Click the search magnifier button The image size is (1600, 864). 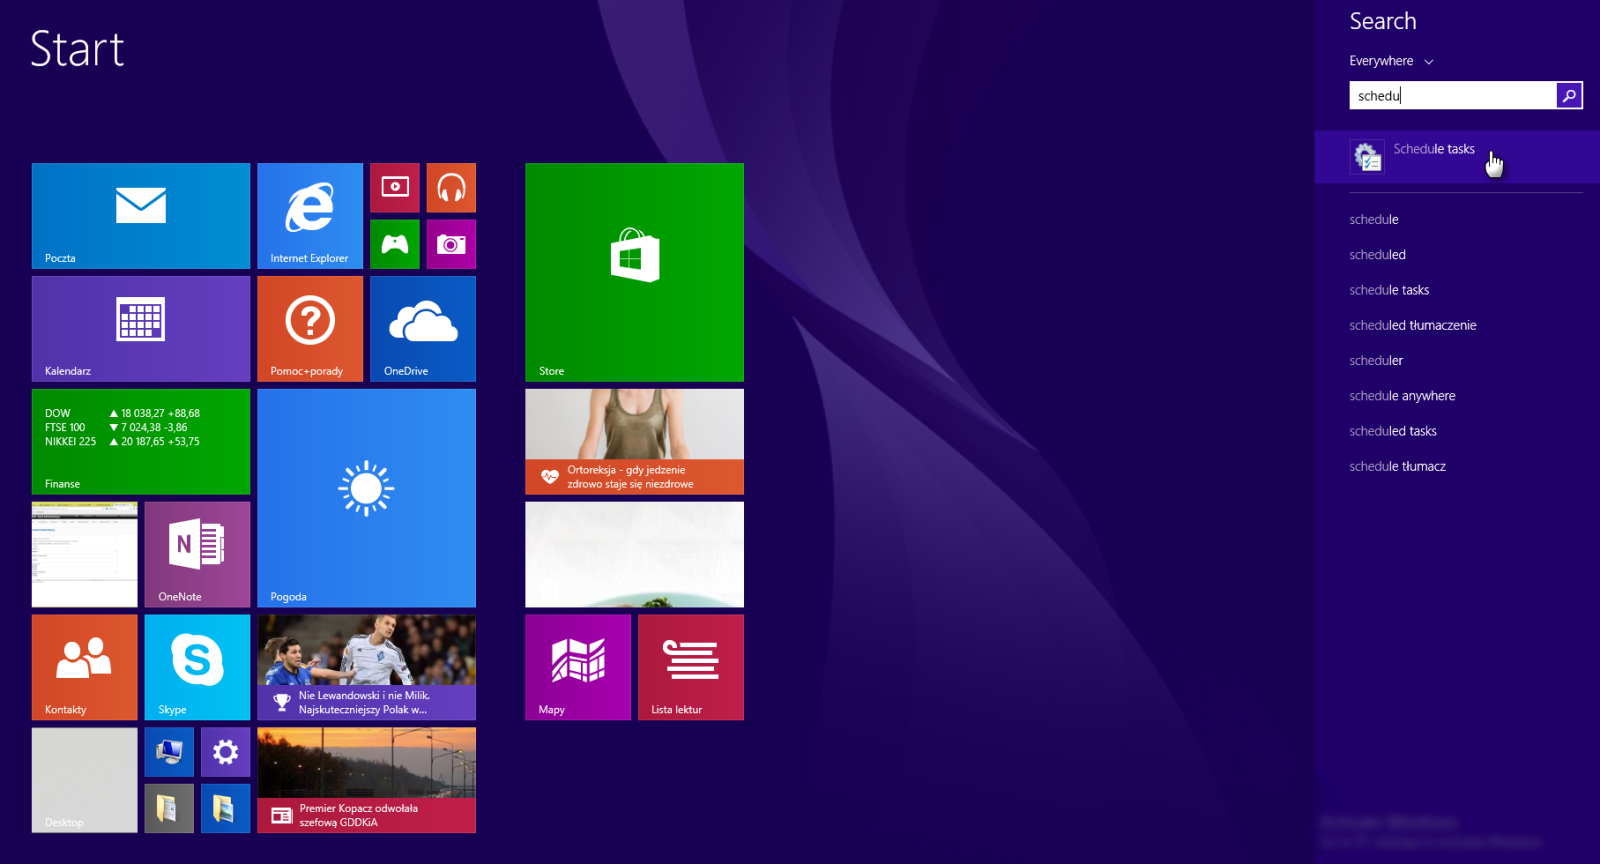pos(1569,95)
